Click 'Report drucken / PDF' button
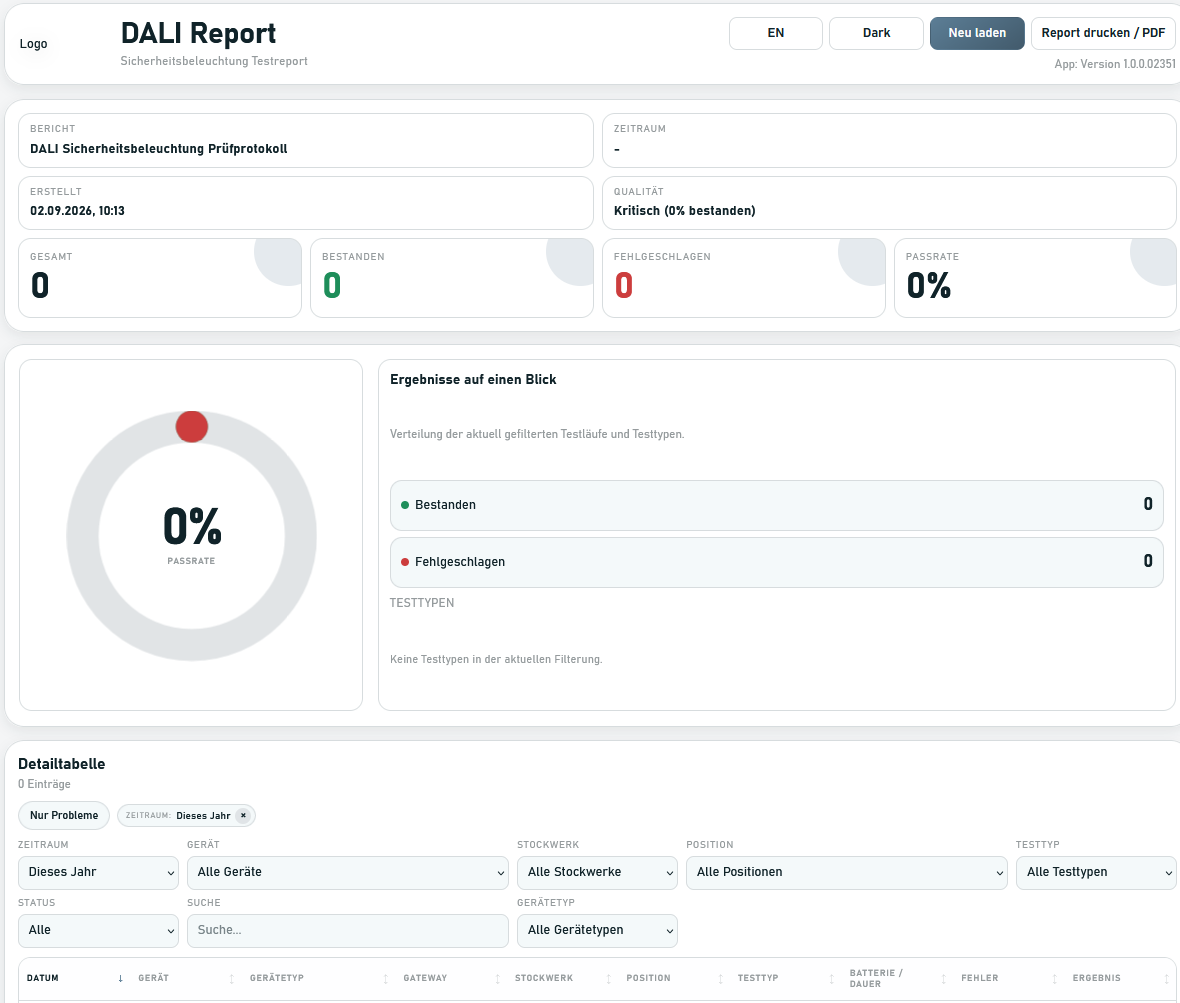Image resolution: width=1180 pixels, height=1003 pixels. (x=1102, y=33)
